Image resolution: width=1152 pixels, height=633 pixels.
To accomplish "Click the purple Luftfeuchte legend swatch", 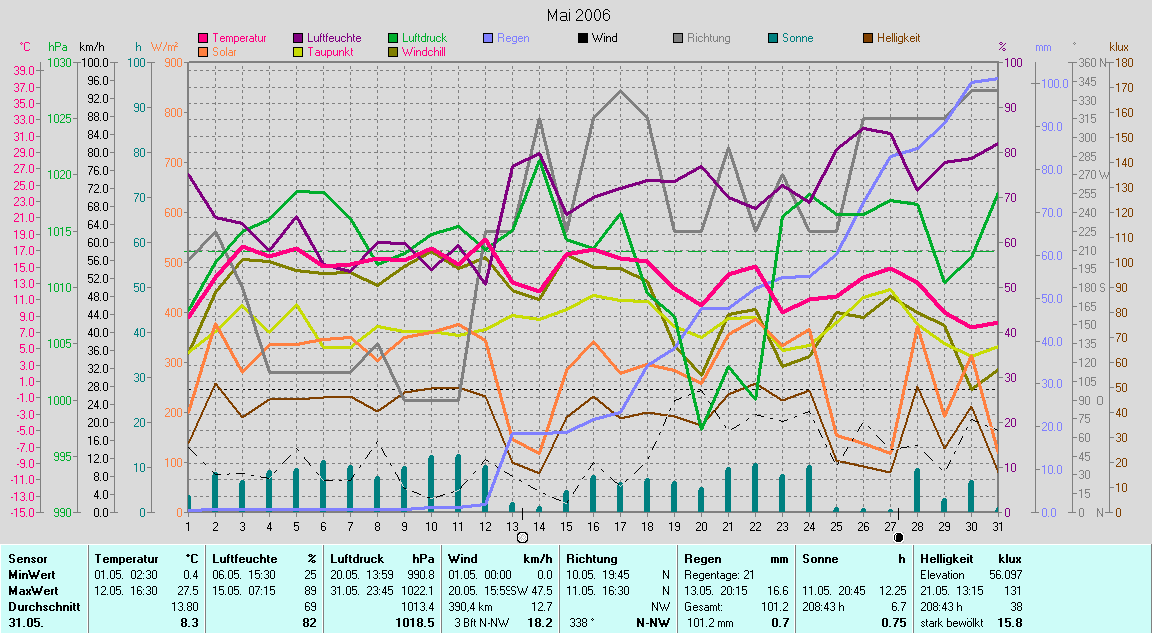I will (298, 38).
